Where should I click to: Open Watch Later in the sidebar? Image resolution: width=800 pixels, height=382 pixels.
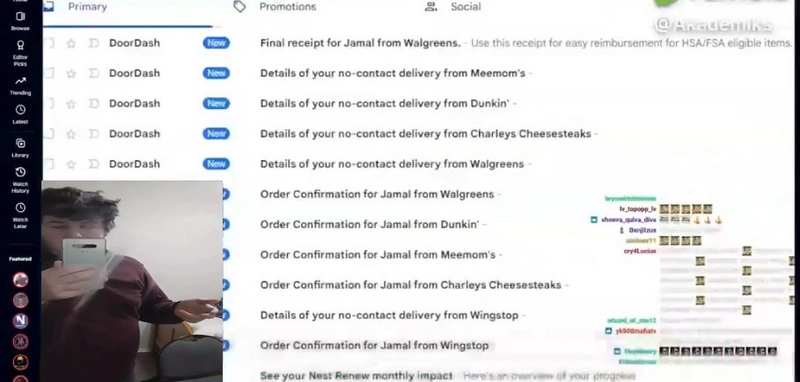pyautogui.click(x=20, y=216)
